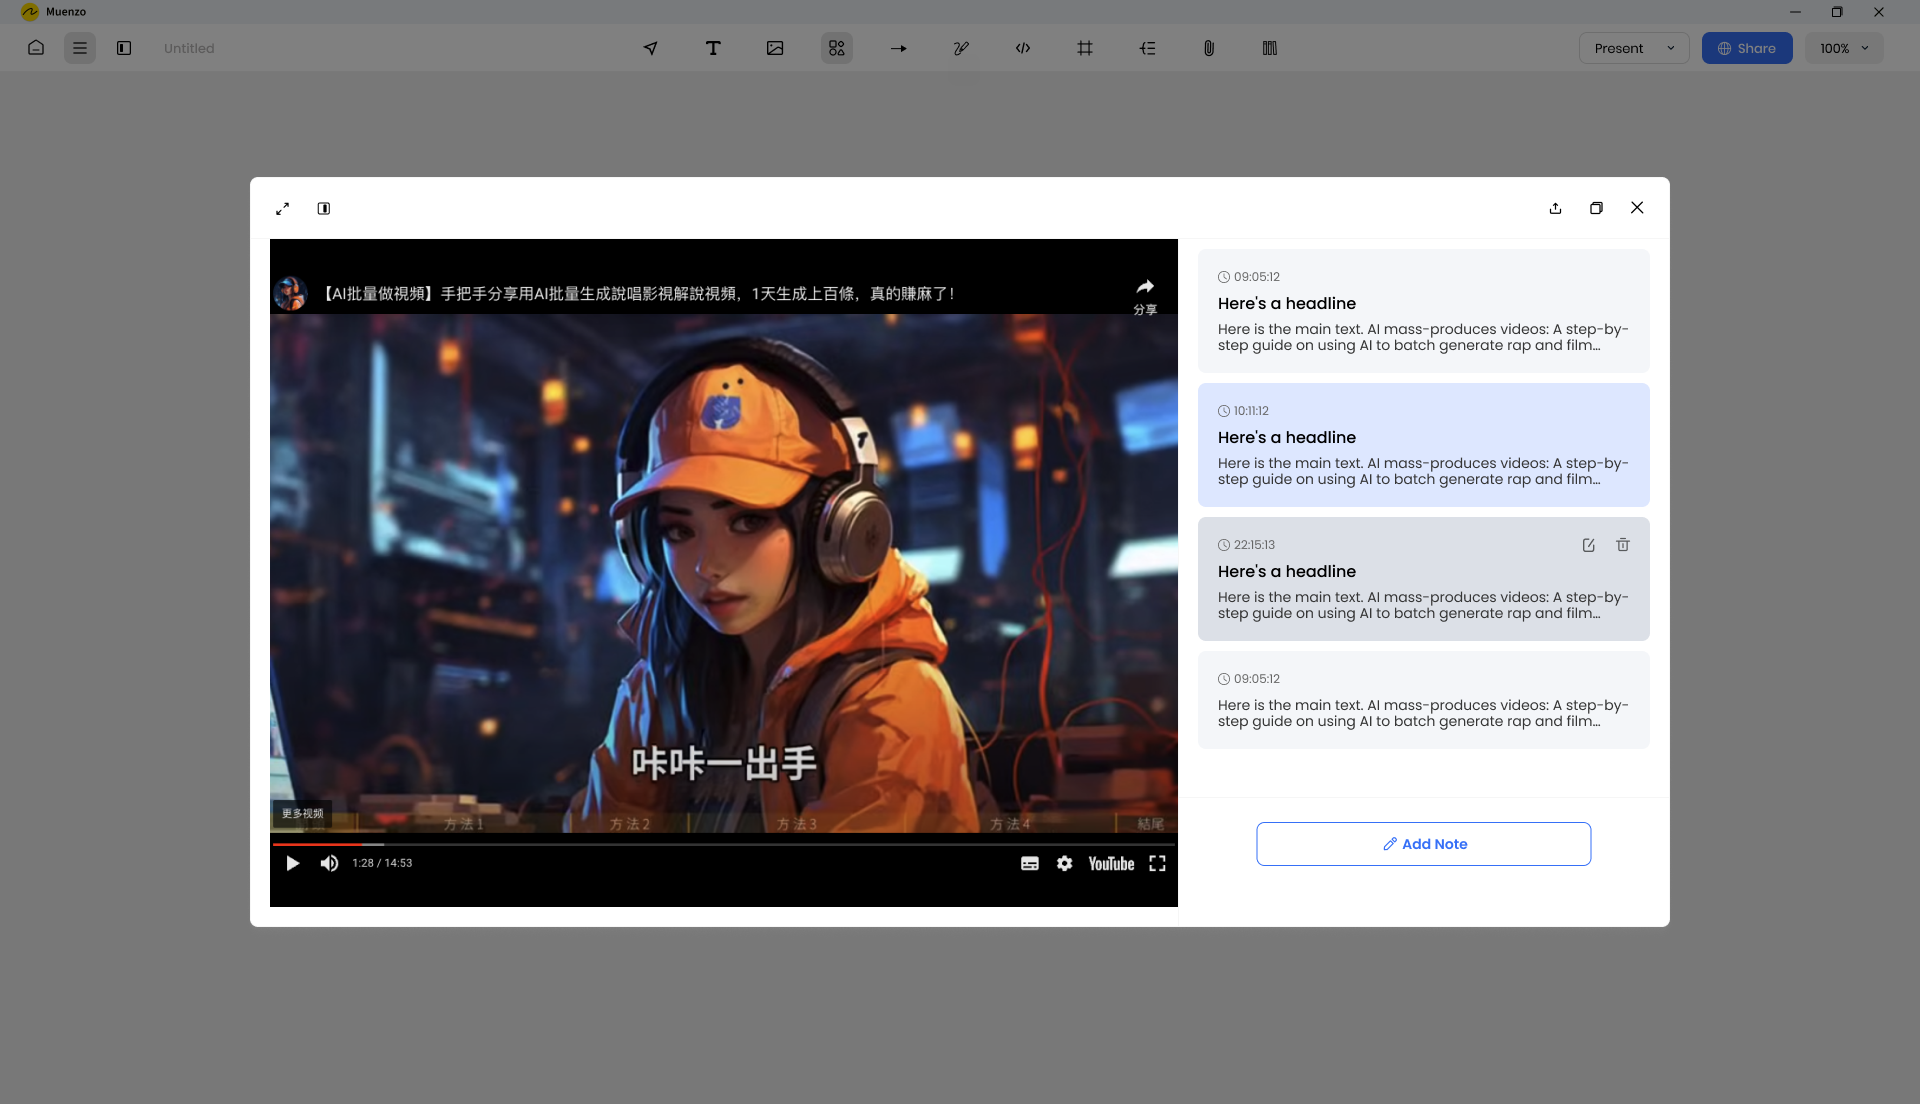1920x1104 pixels.
Task: Jump to chapter 結尾 marker
Action: pos(1150,824)
